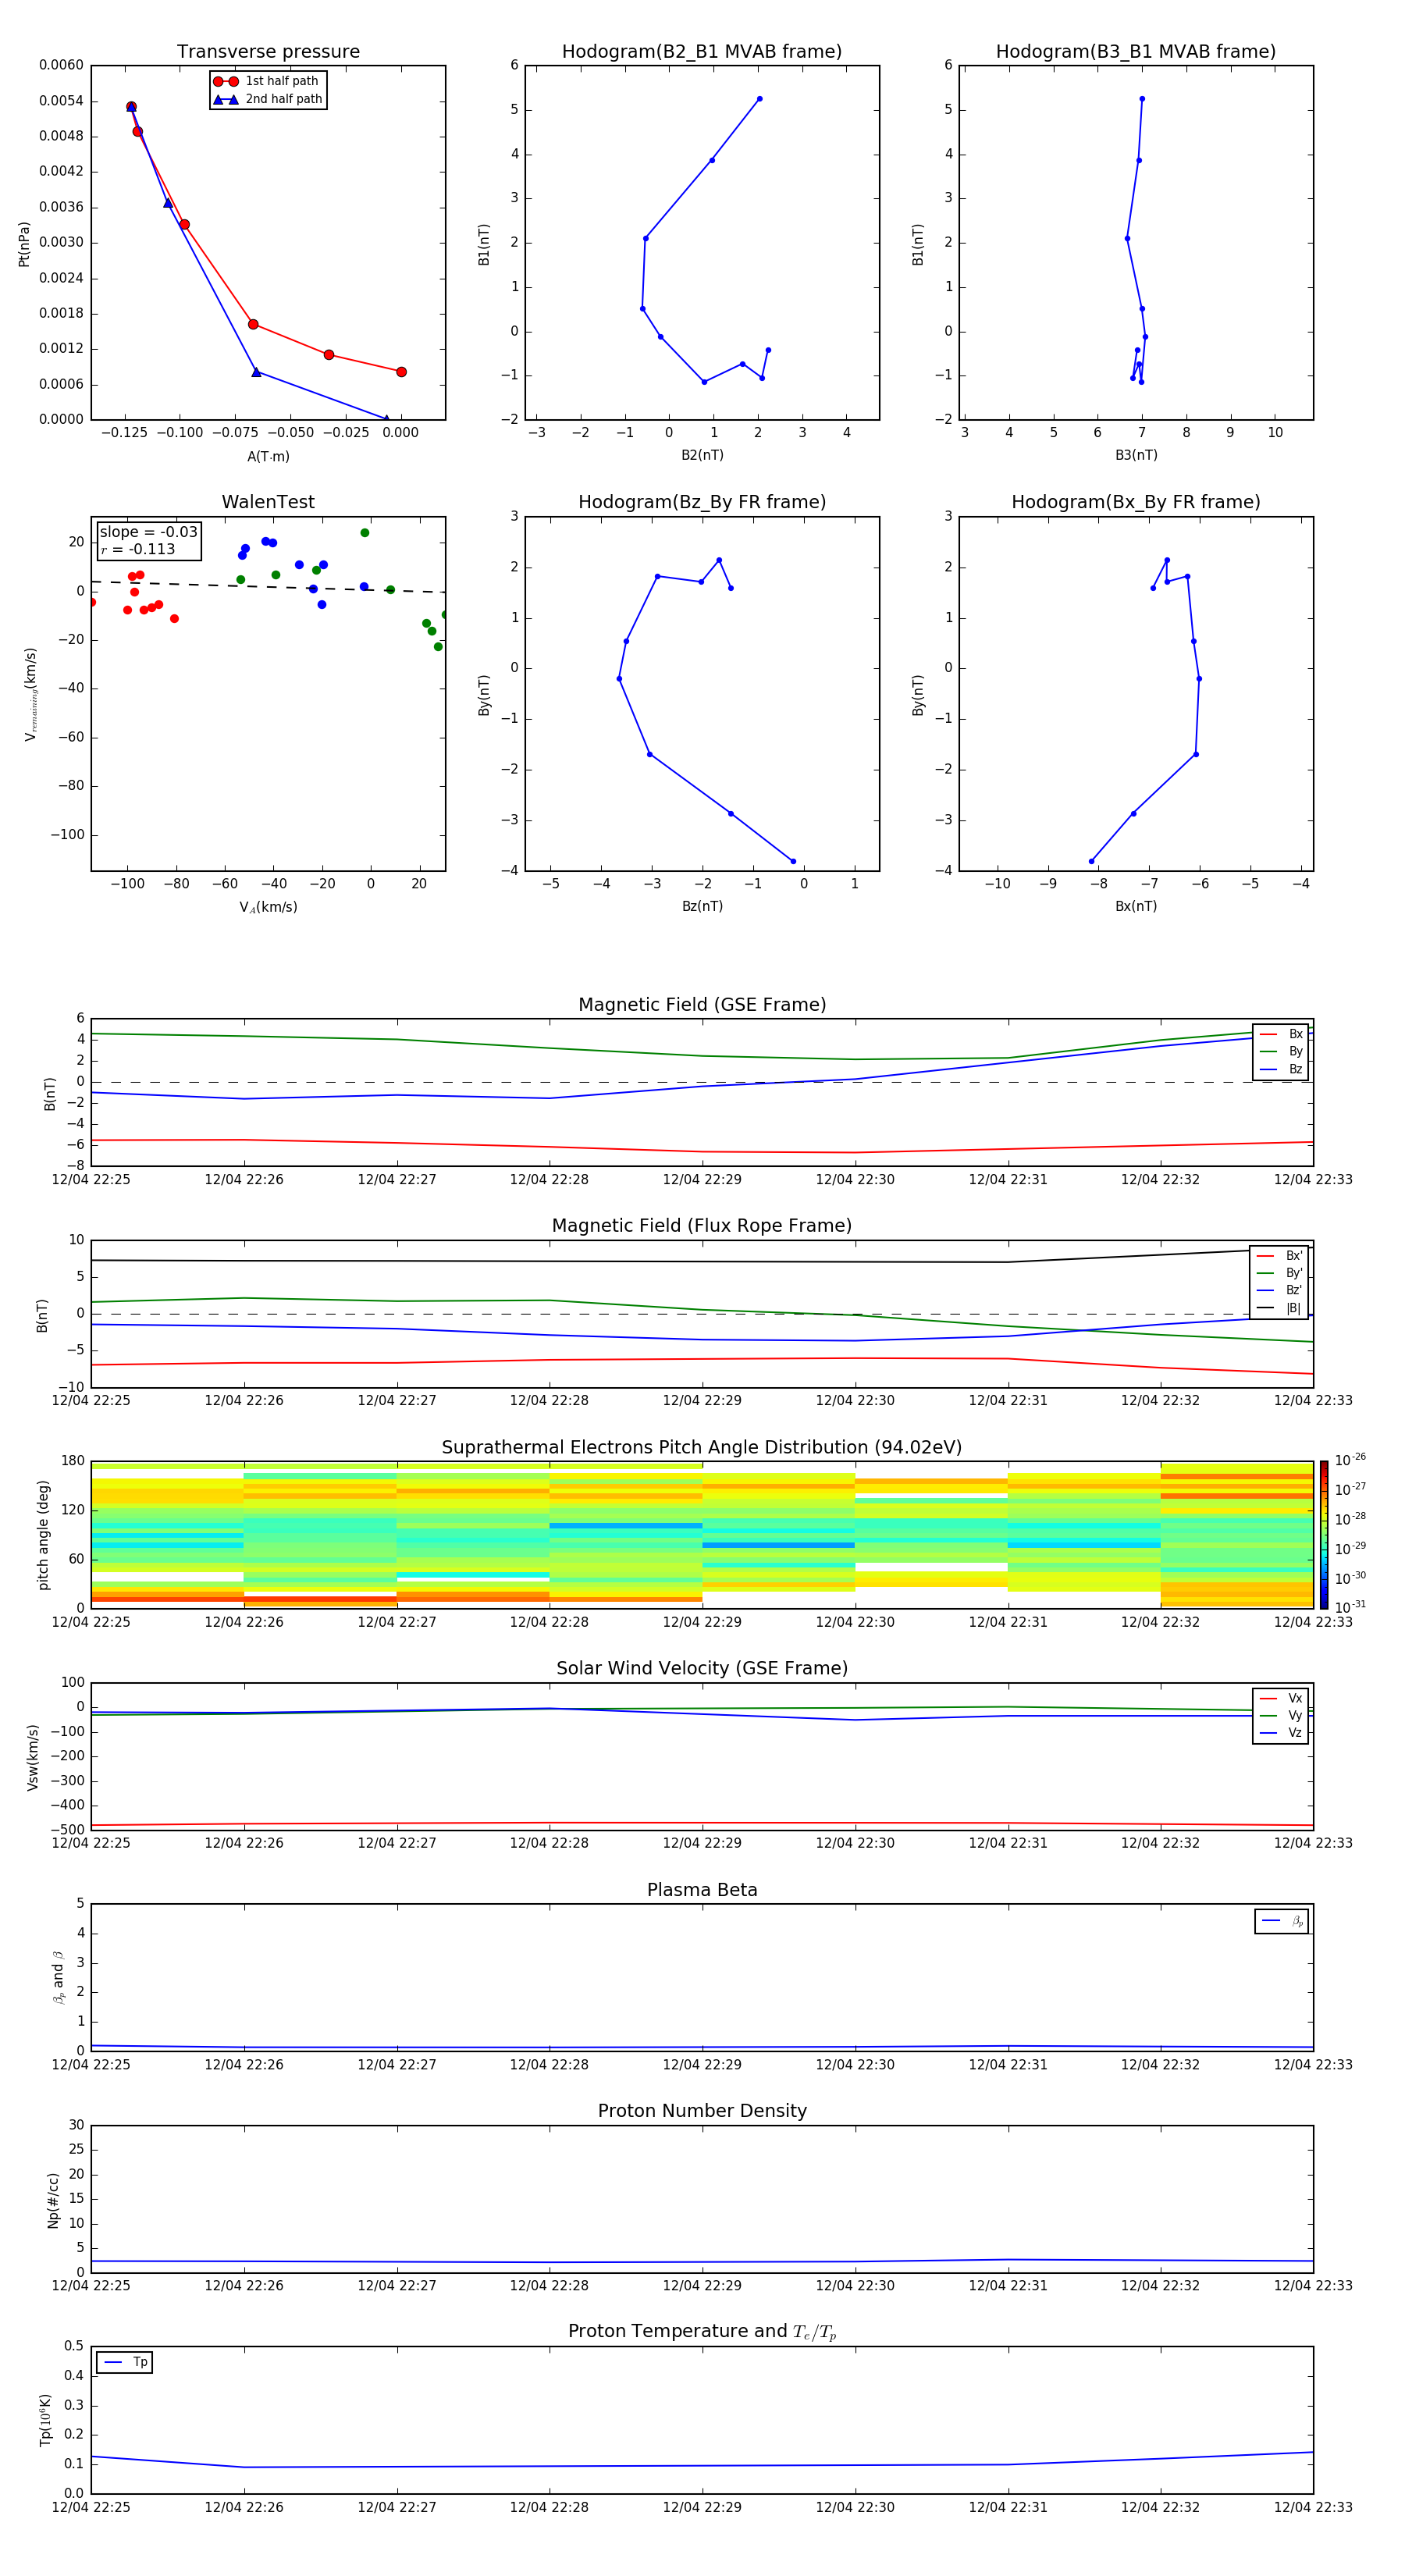Click the 'Solar Wind Velocity (GSE Frame)' title

(702, 1669)
